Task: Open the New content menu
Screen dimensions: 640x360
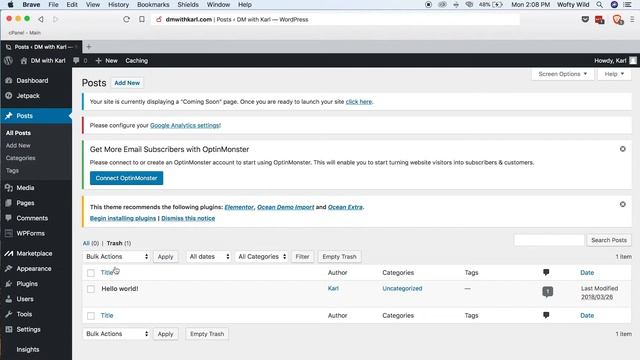Action: point(107,60)
